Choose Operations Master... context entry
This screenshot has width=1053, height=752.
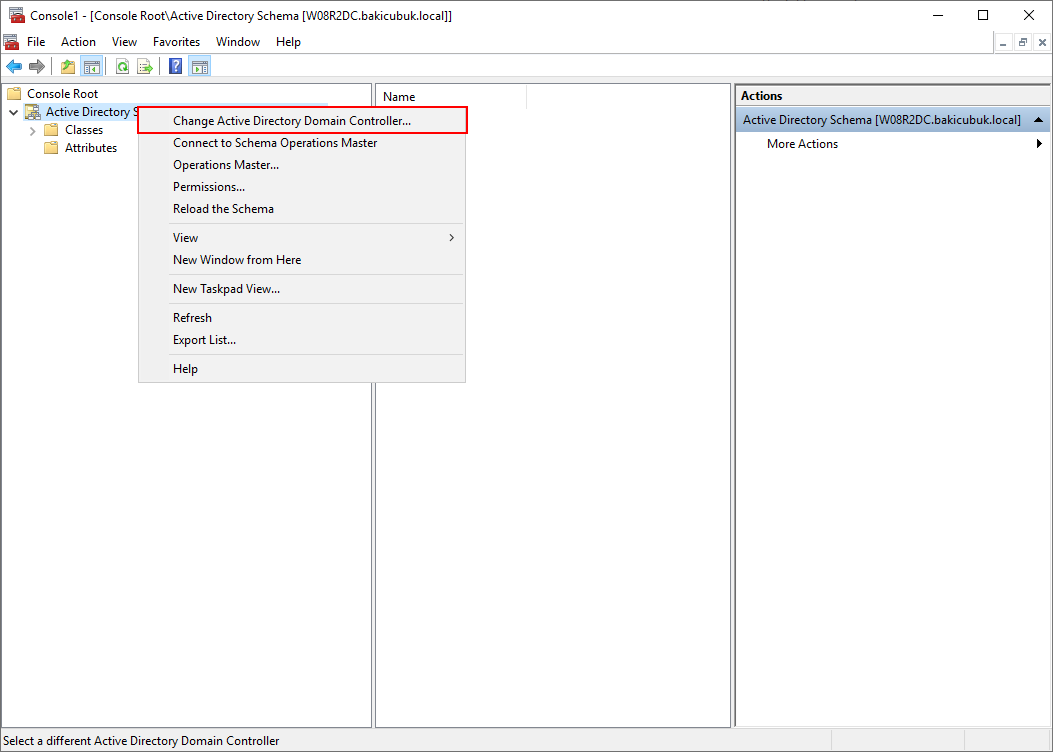click(x=302, y=164)
